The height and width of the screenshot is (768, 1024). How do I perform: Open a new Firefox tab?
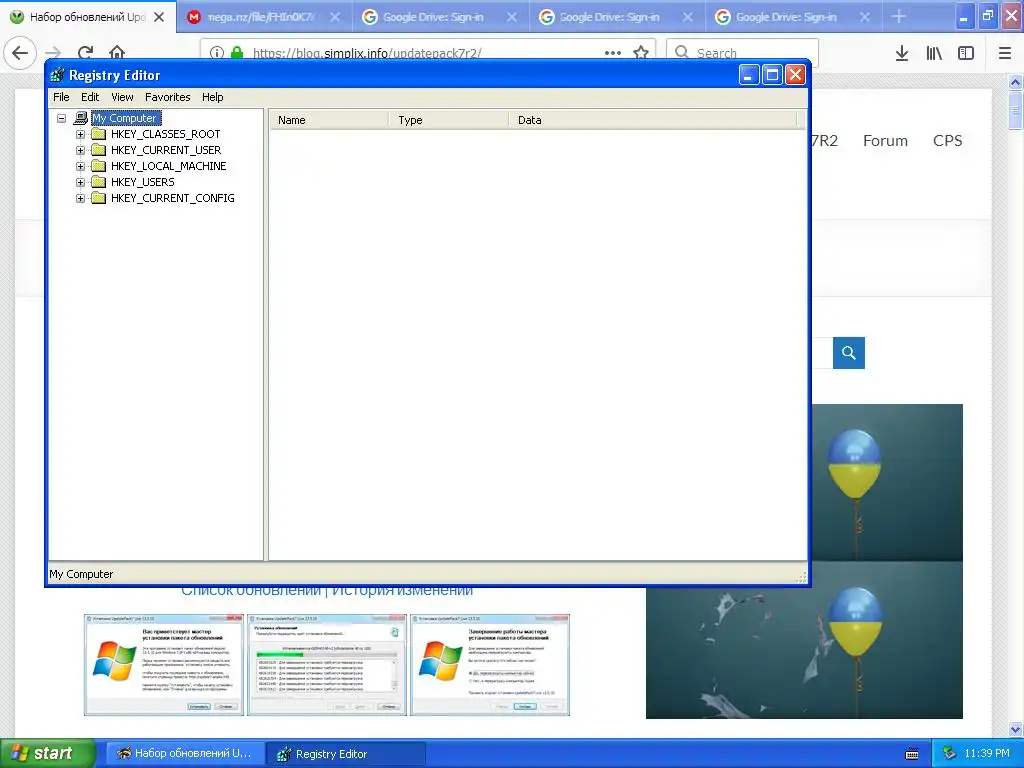(899, 17)
